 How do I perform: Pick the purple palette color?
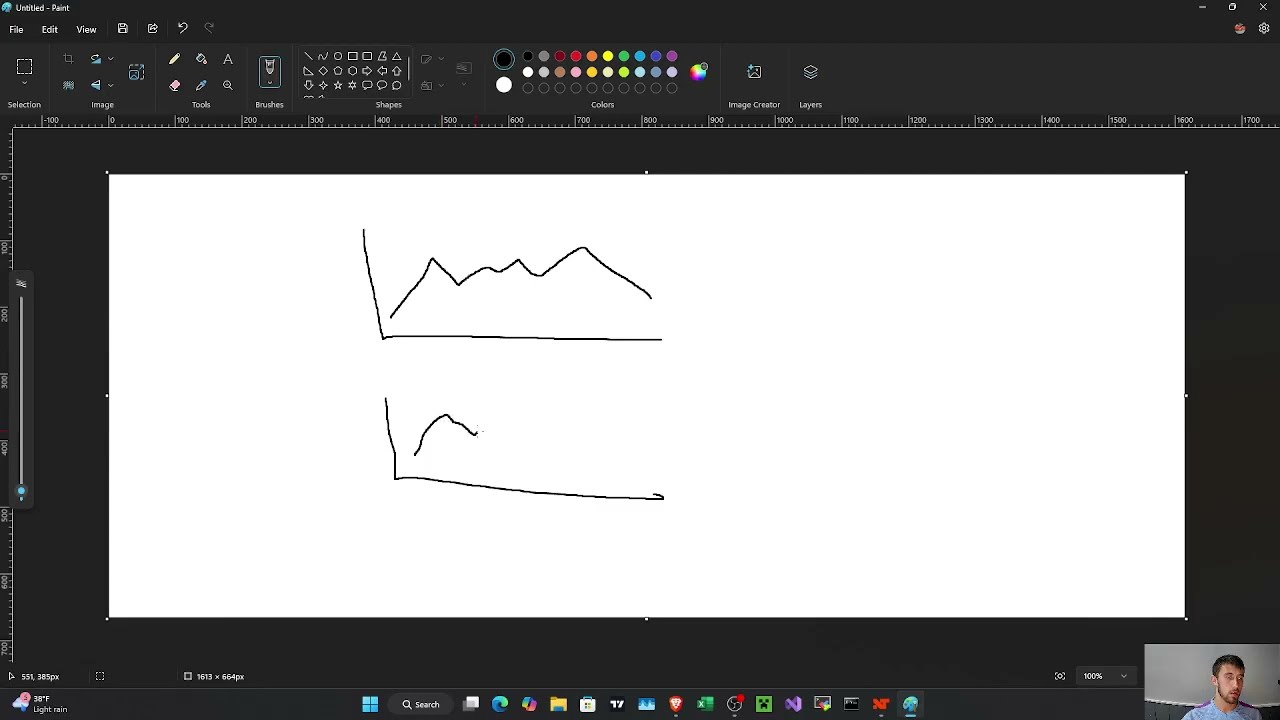pos(672,56)
